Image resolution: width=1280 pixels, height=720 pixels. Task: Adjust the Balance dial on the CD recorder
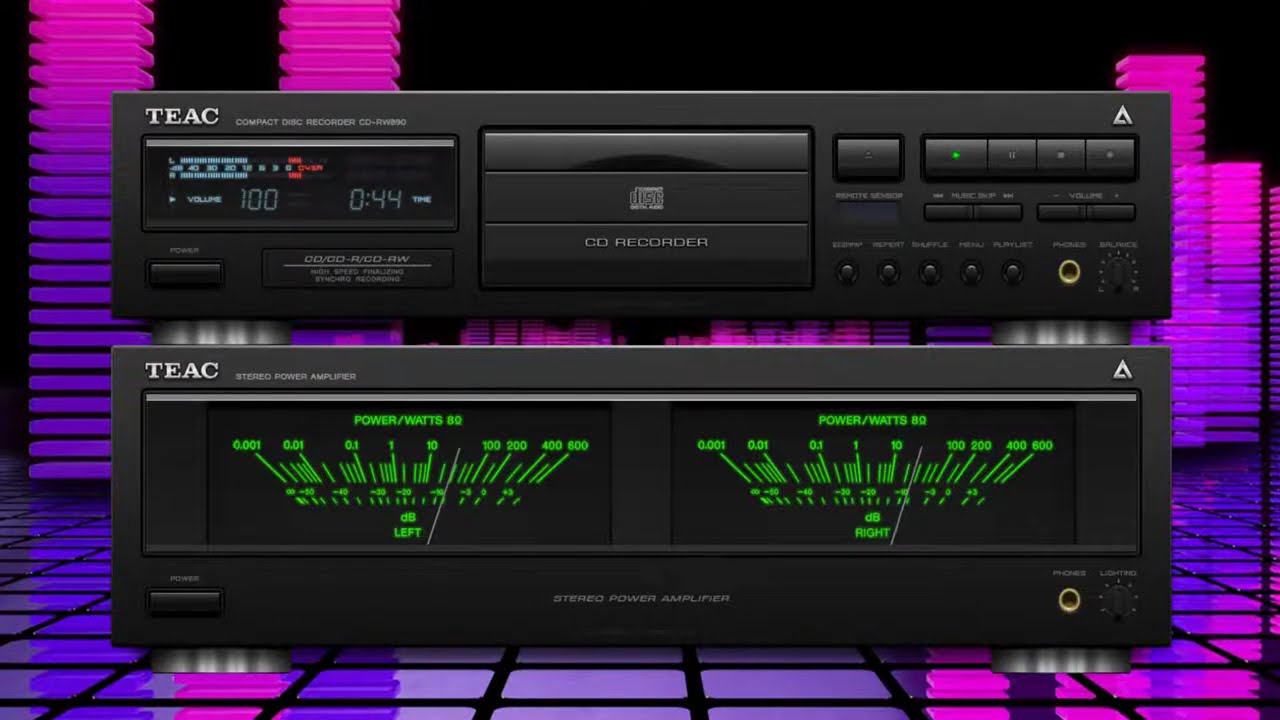point(1118,272)
